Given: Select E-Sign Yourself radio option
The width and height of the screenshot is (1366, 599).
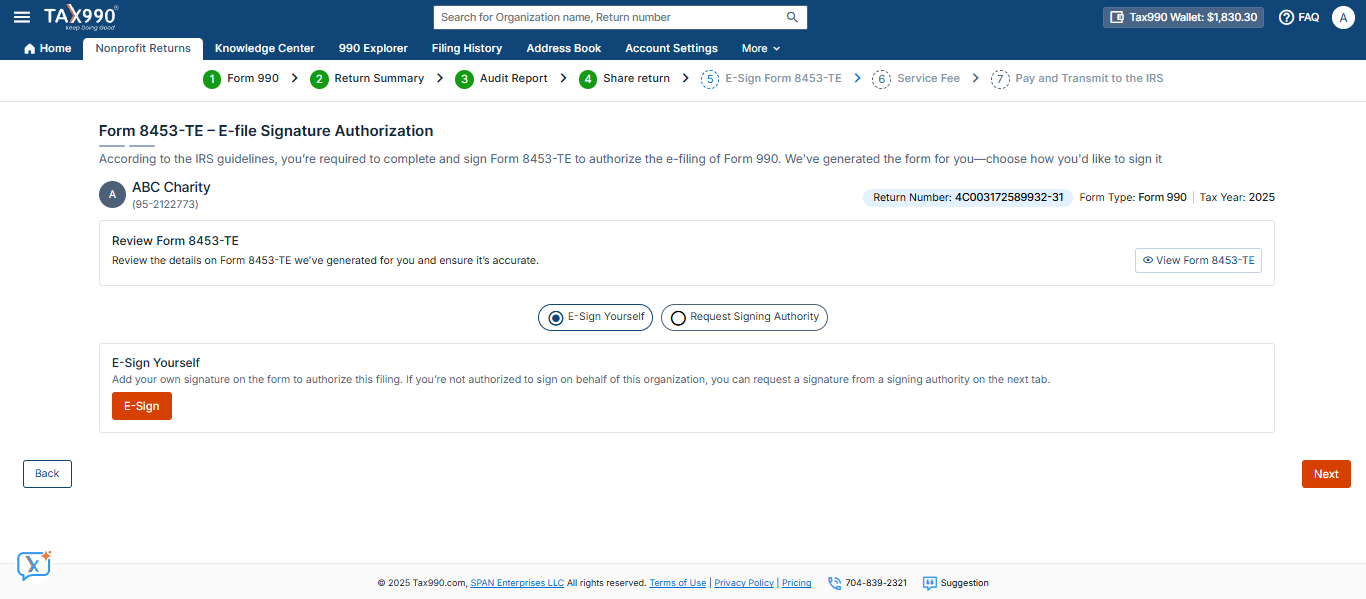Looking at the screenshot, I should [595, 317].
